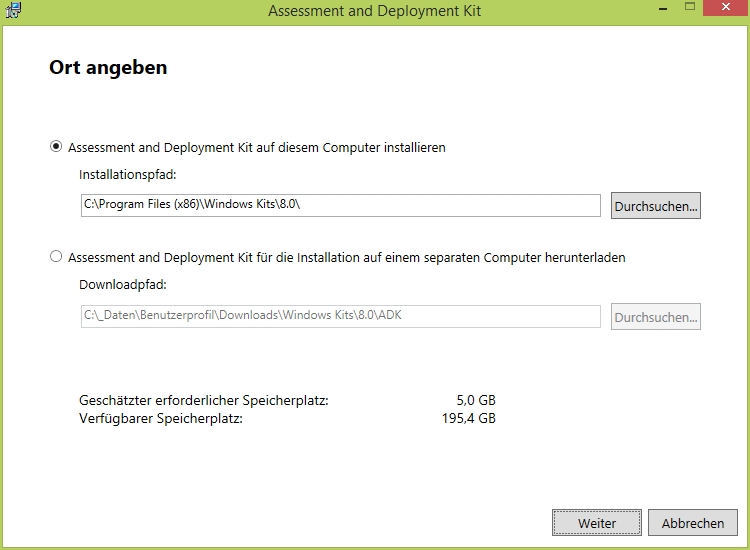The image size is (750, 550).
Task: Click the 'Ort angeben' heading
Action: pyautogui.click(x=108, y=67)
